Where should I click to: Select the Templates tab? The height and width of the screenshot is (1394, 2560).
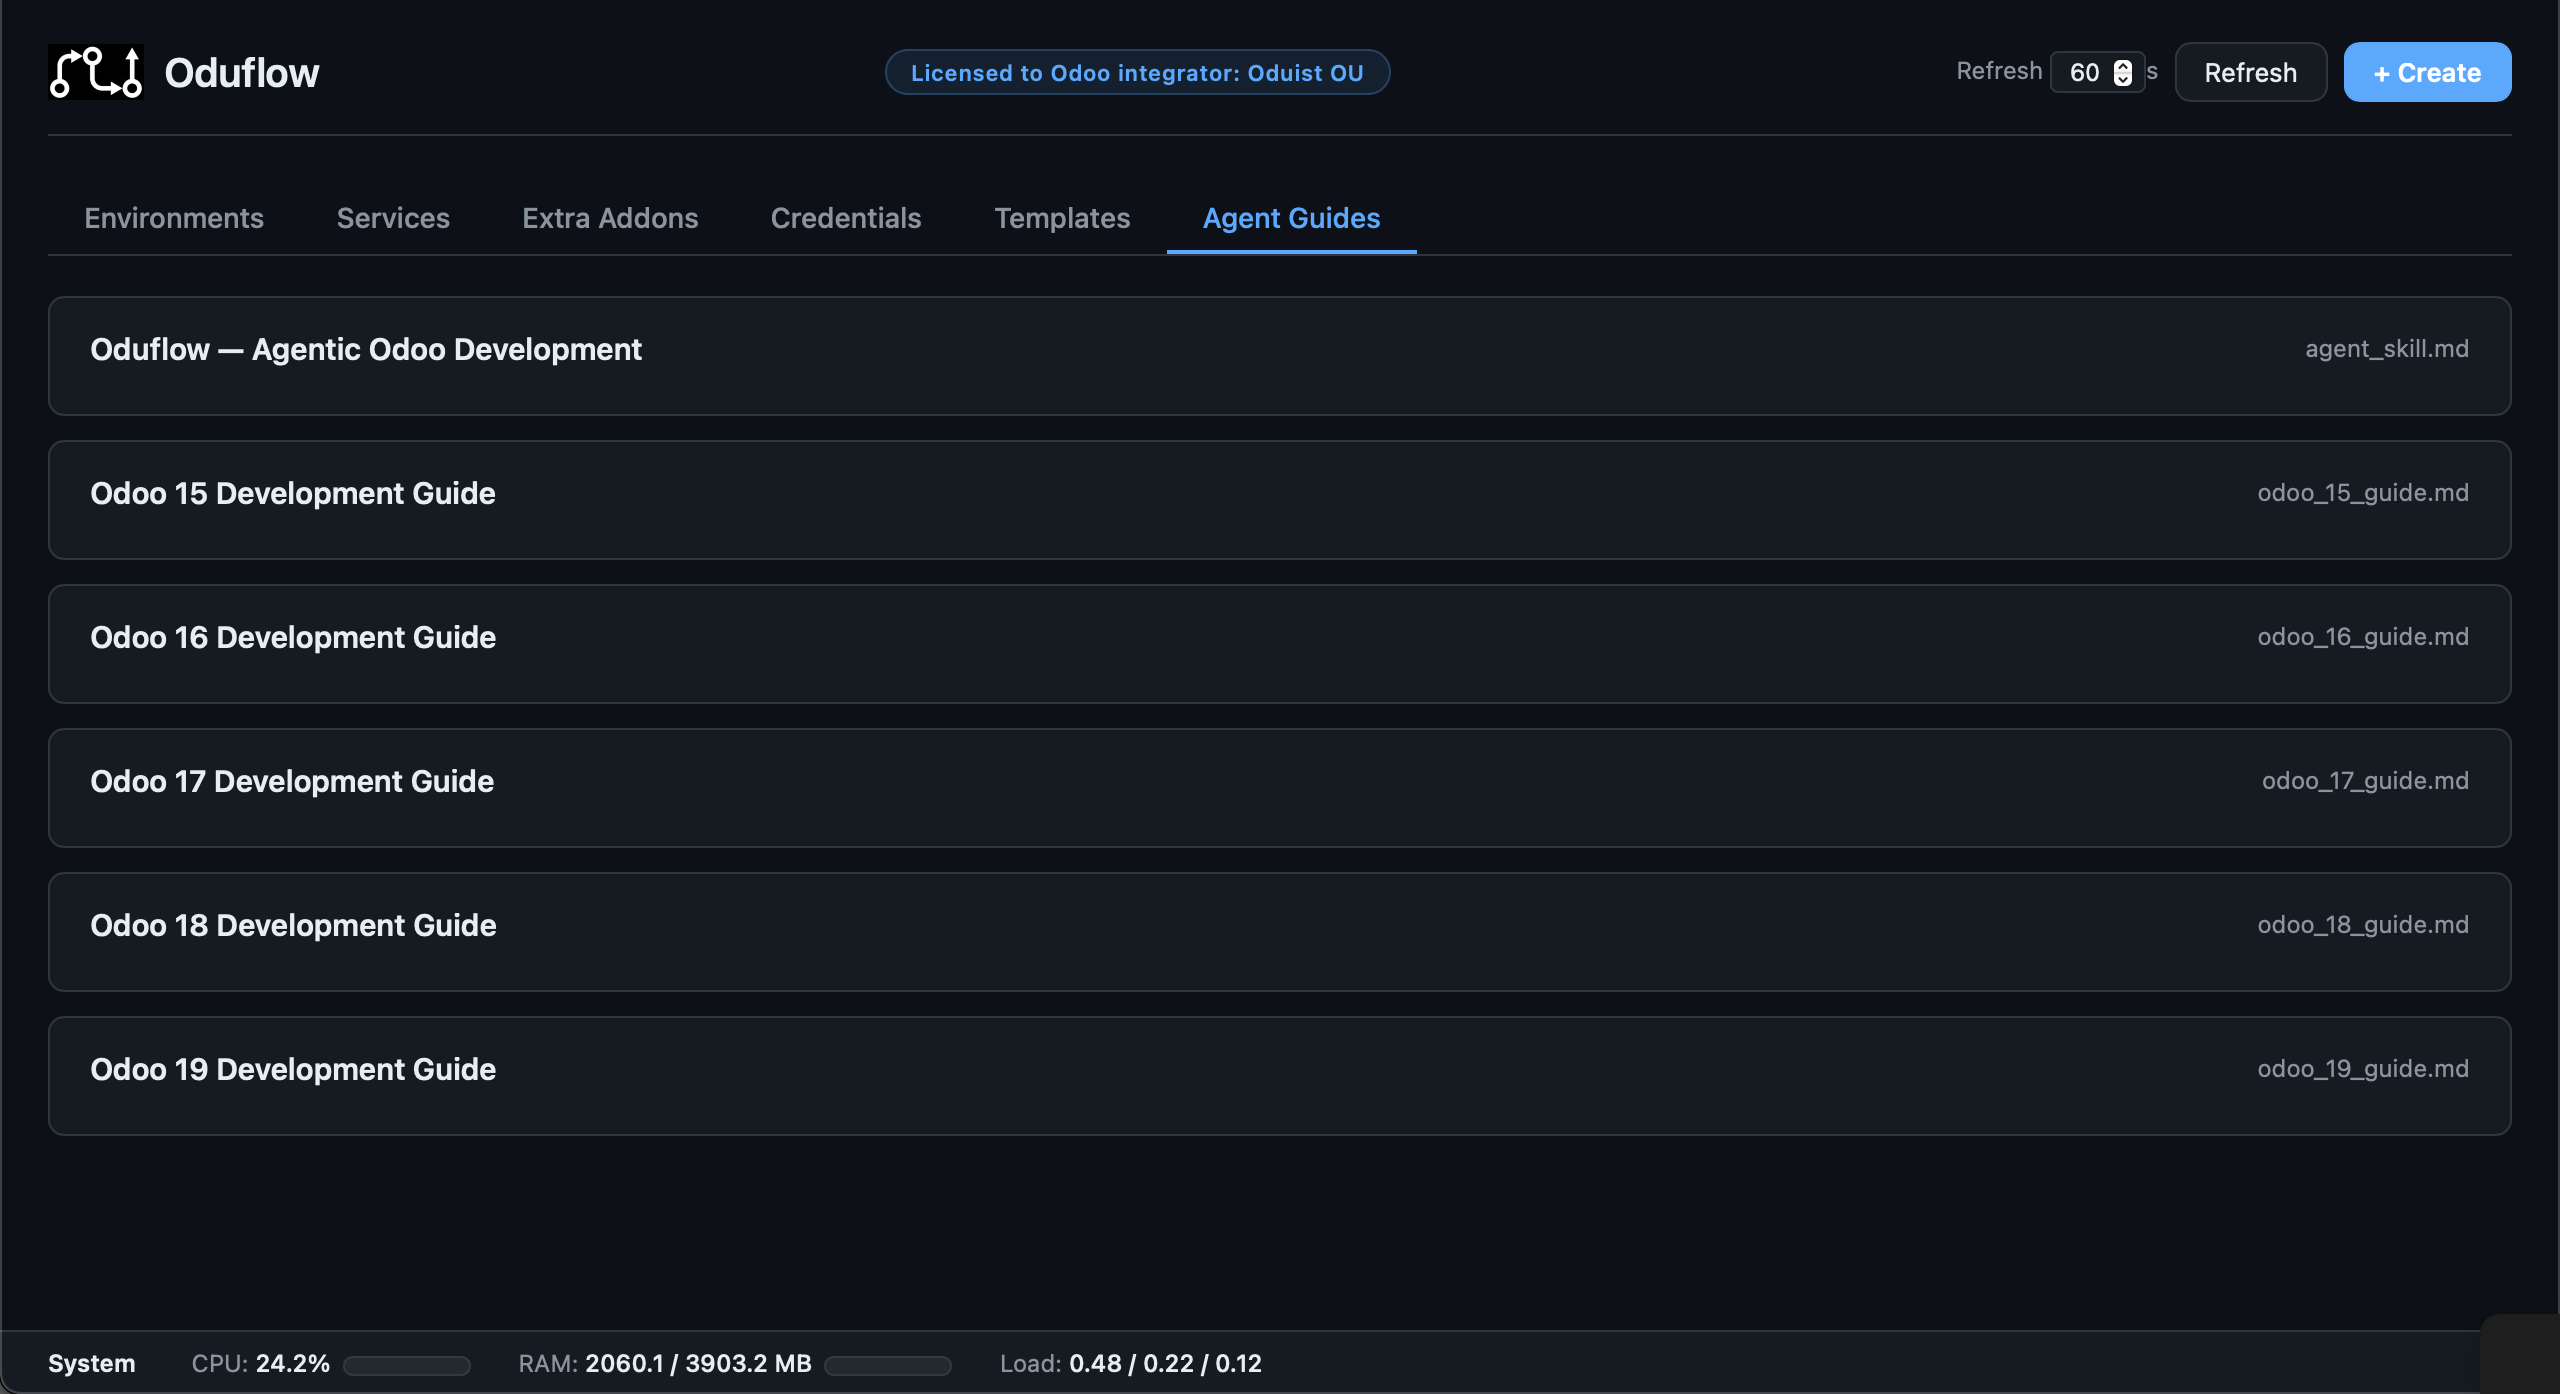1062,218
